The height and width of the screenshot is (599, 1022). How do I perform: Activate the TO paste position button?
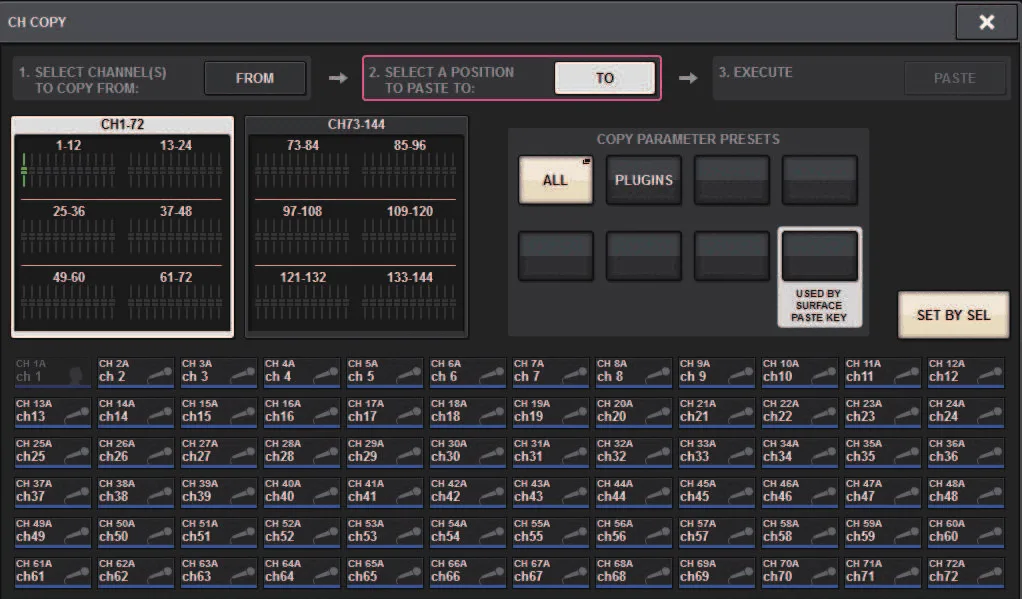click(x=605, y=78)
